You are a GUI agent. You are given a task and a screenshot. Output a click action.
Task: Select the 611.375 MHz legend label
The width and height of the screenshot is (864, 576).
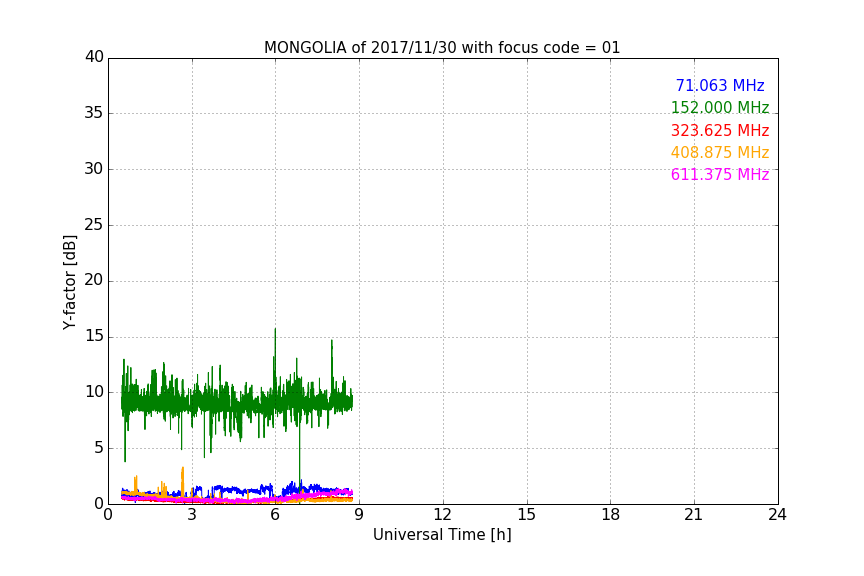(x=720, y=175)
